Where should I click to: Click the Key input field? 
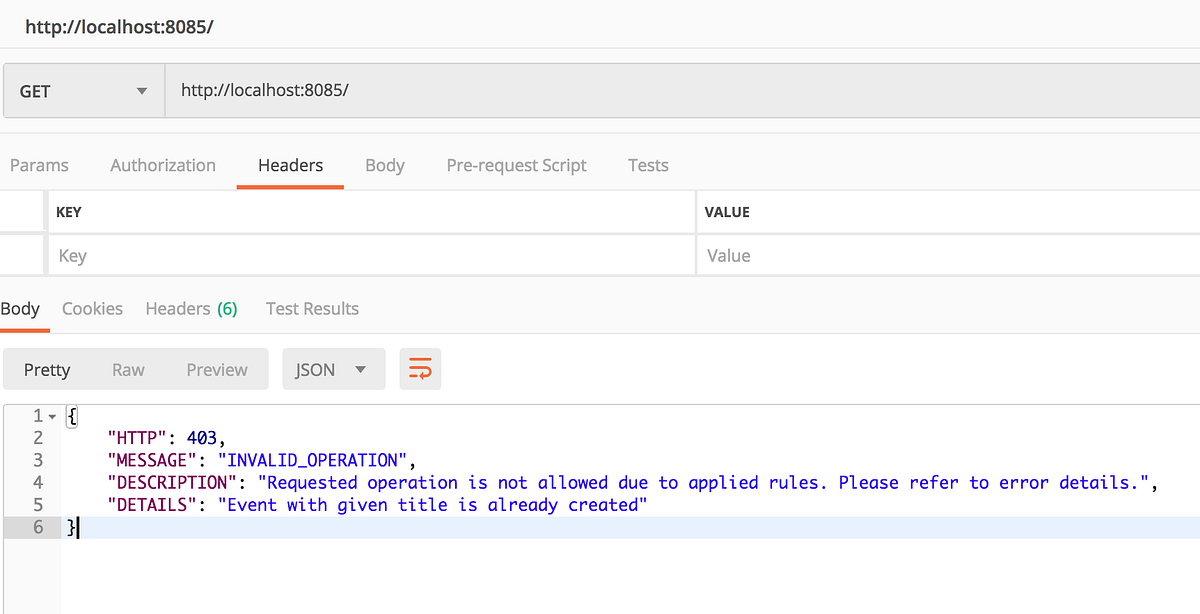(200, 255)
